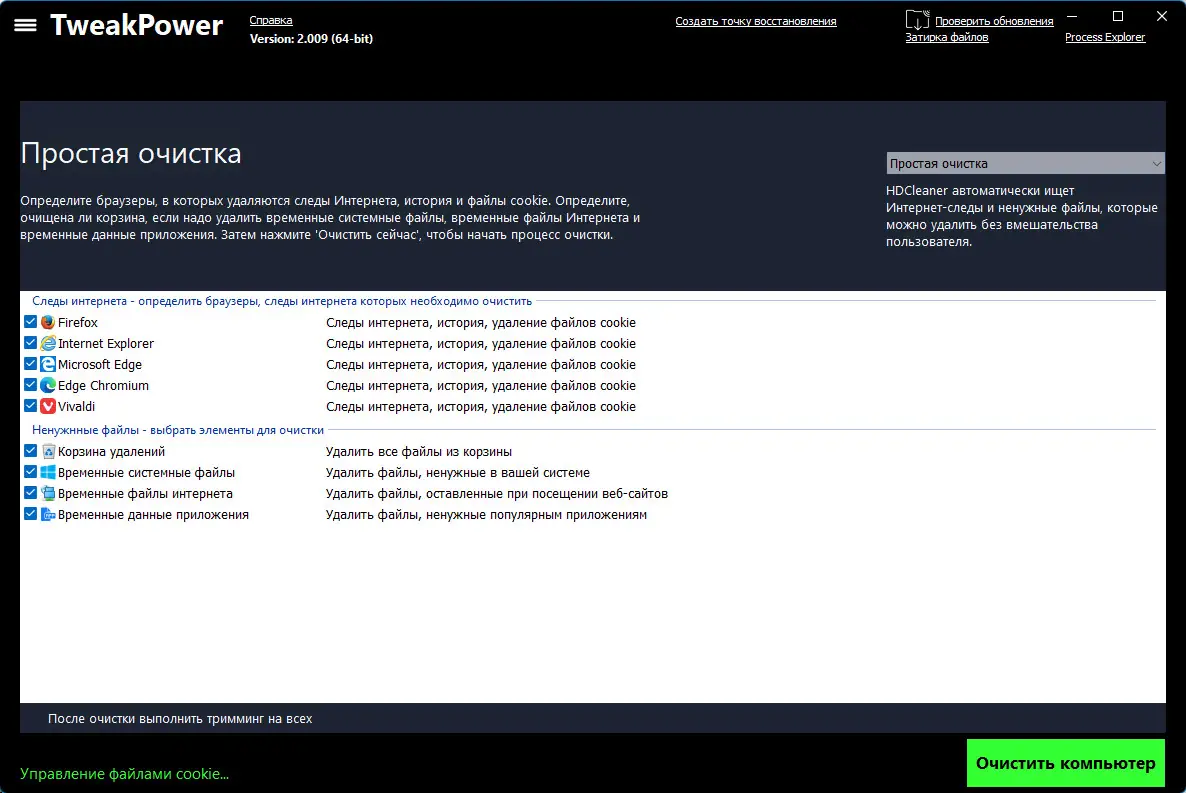Toggle Временные системные файлы checkbox
This screenshot has width=1186, height=793.
click(x=30, y=471)
